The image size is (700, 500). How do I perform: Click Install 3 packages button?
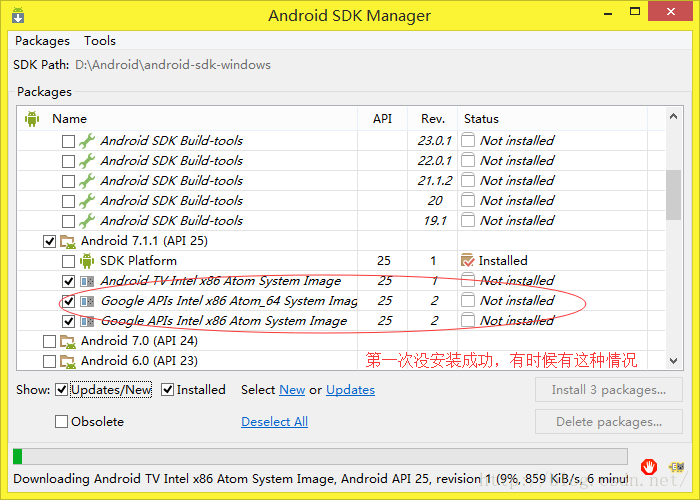point(609,390)
